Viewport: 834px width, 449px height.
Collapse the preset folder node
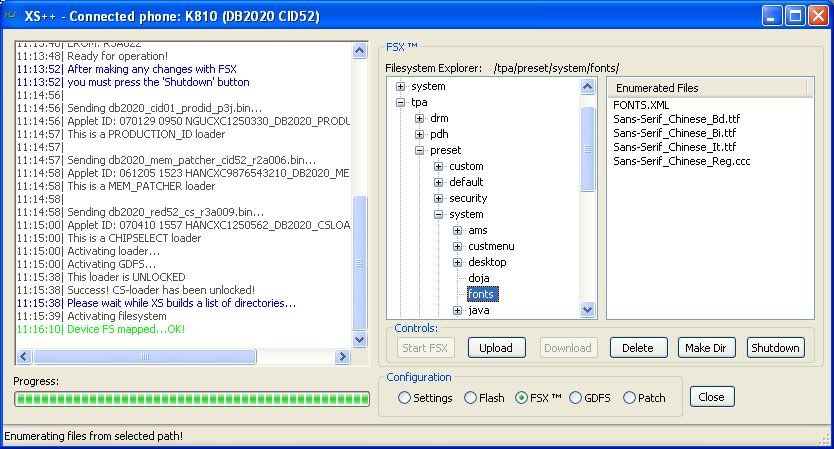pos(420,150)
